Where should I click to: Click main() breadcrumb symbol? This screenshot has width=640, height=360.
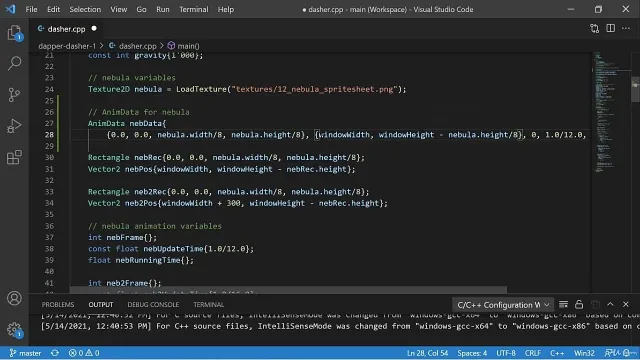(184, 46)
